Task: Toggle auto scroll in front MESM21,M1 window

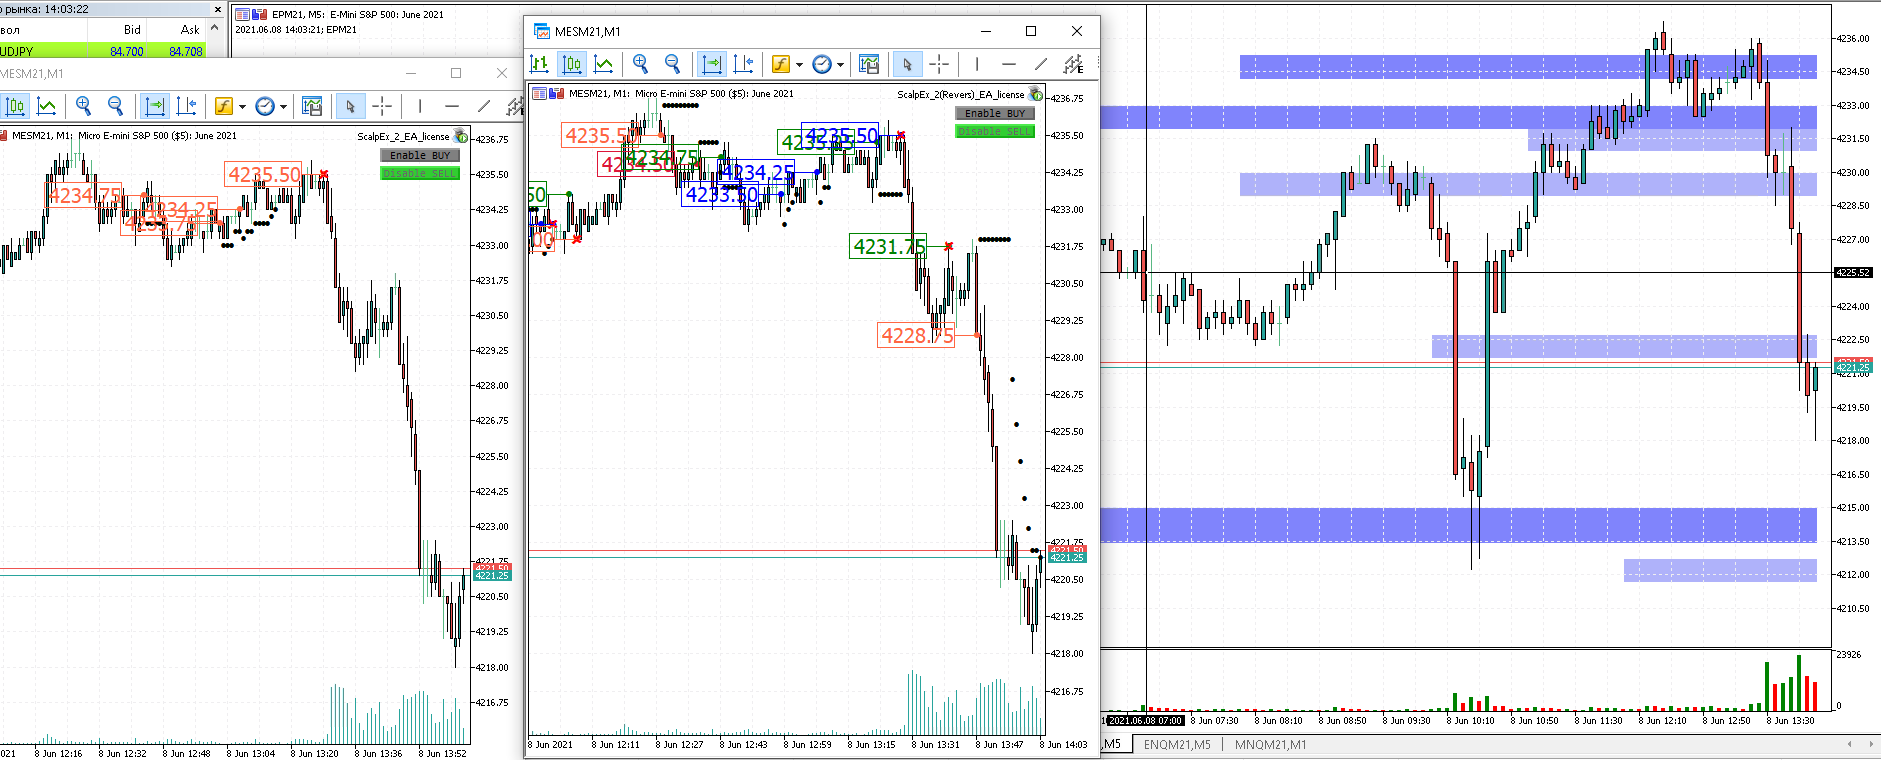Action: (x=711, y=64)
